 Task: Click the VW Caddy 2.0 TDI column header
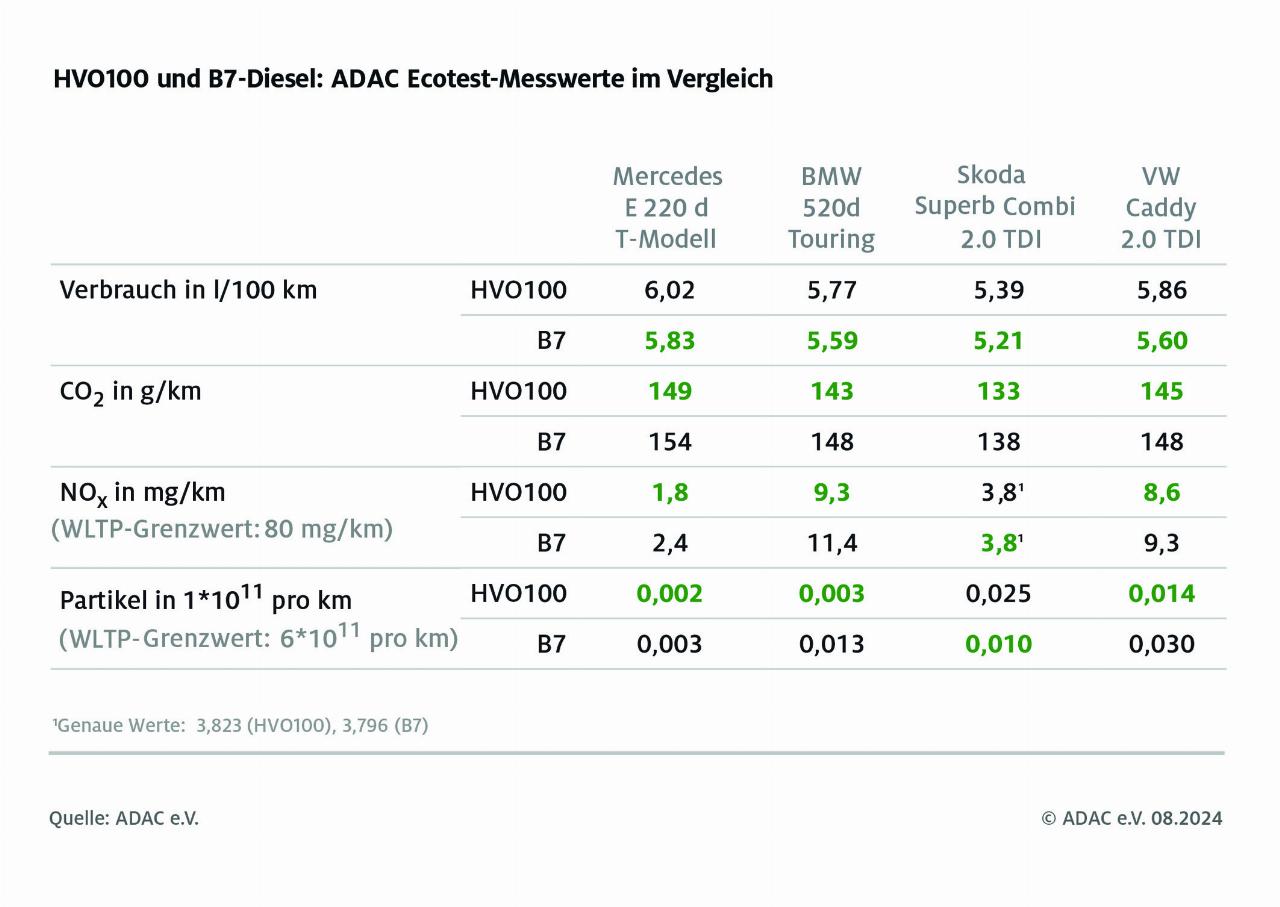pos(1160,208)
